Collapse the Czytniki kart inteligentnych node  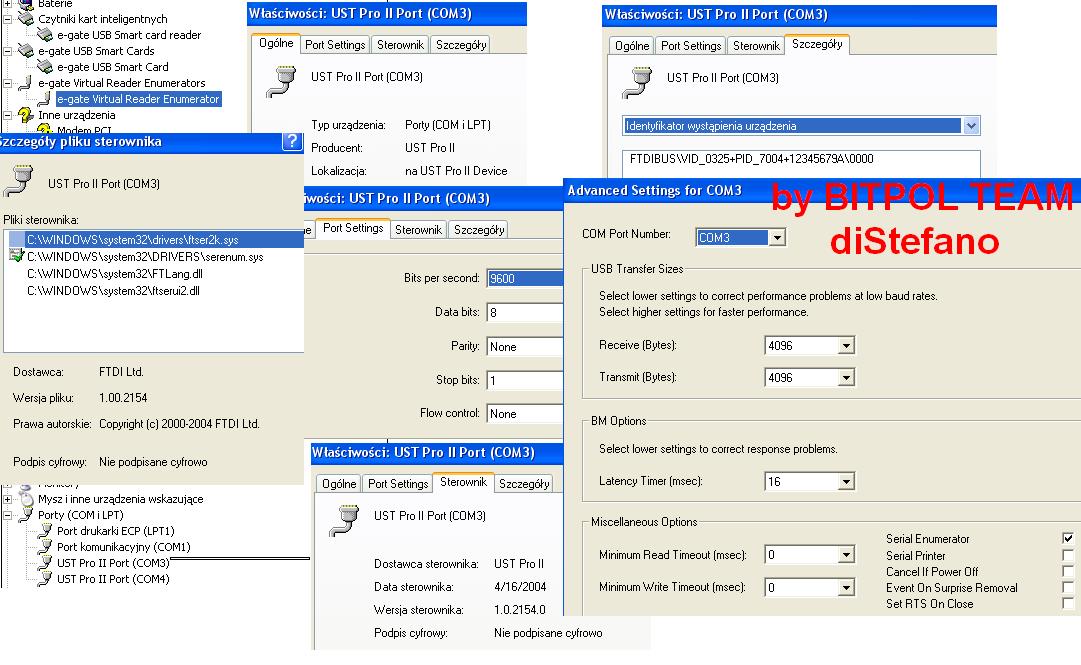pos(7,19)
